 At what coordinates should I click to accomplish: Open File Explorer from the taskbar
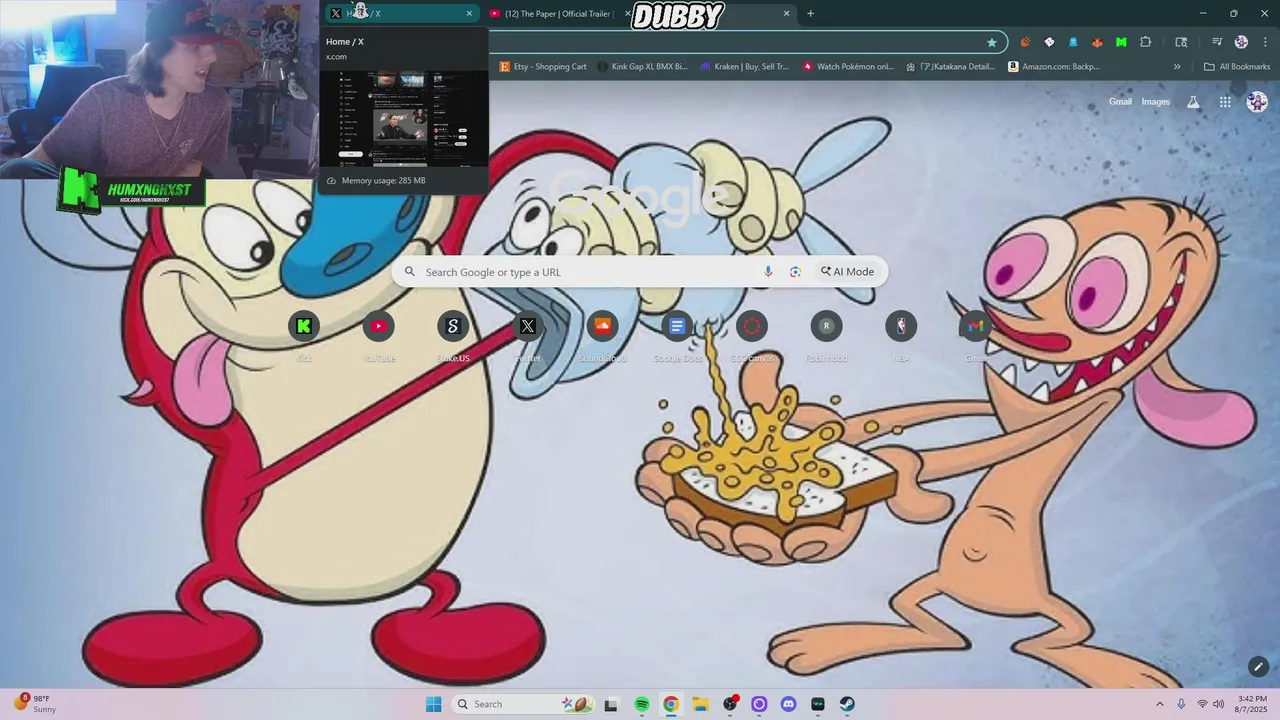[x=700, y=704]
